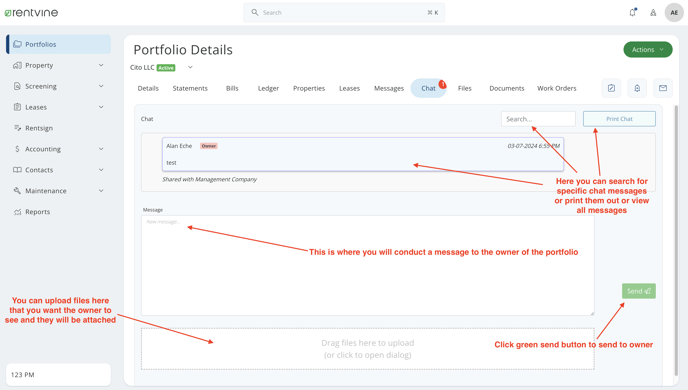Screen dimensions: 688x390
Task: Open the Work Orders tab
Action: [x=557, y=88]
